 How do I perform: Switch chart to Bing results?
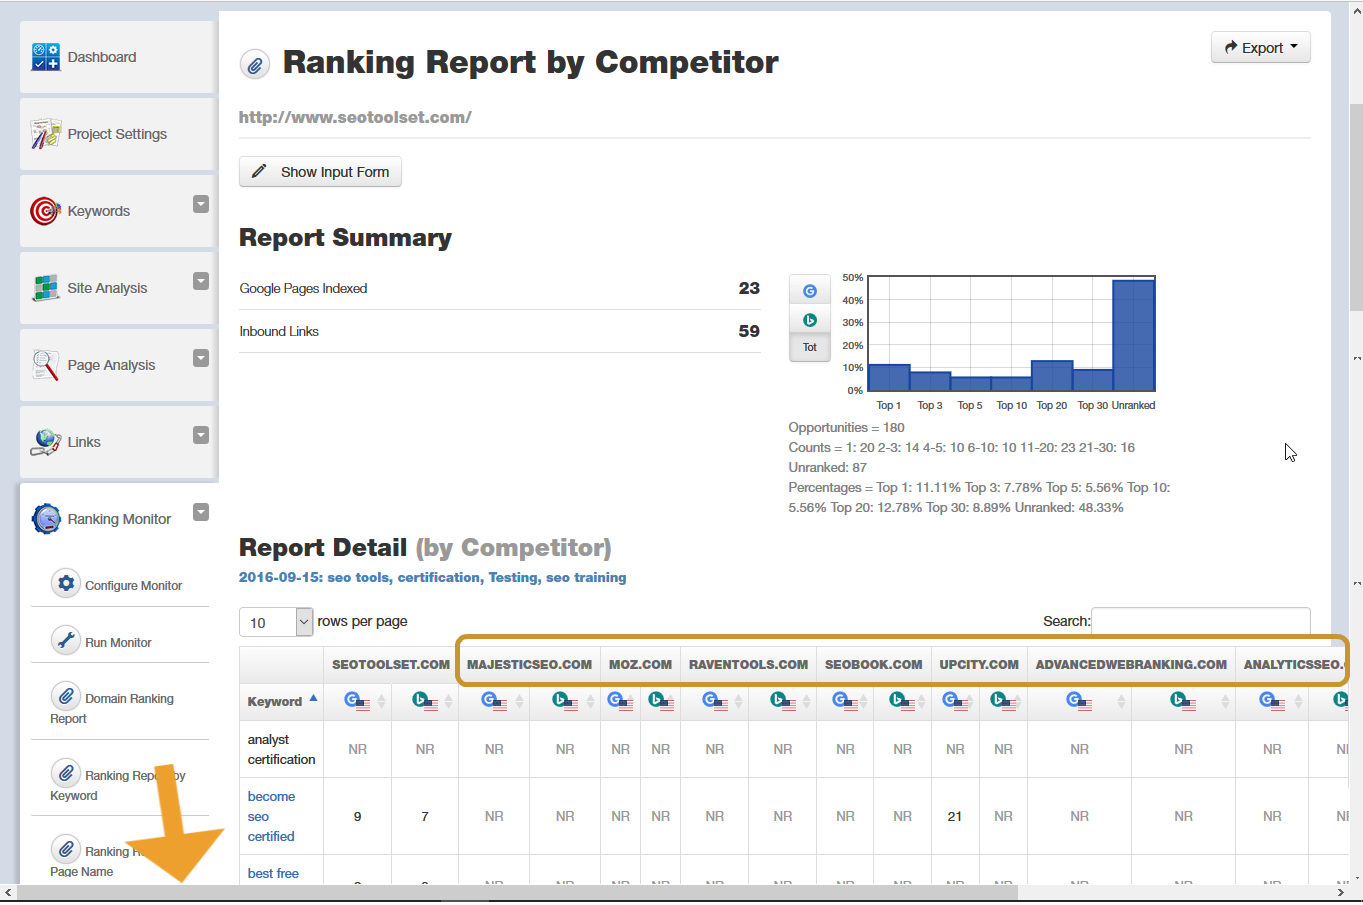[810, 320]
